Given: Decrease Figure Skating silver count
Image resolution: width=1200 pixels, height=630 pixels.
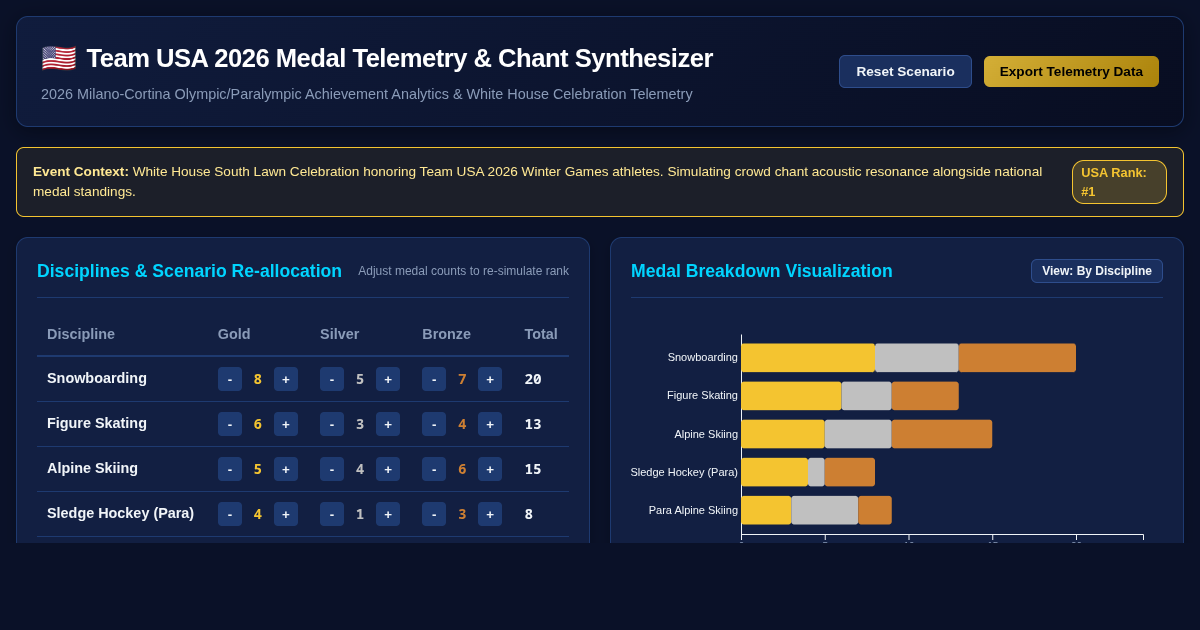Looking at the screenshot, I should tap(332, 424).
